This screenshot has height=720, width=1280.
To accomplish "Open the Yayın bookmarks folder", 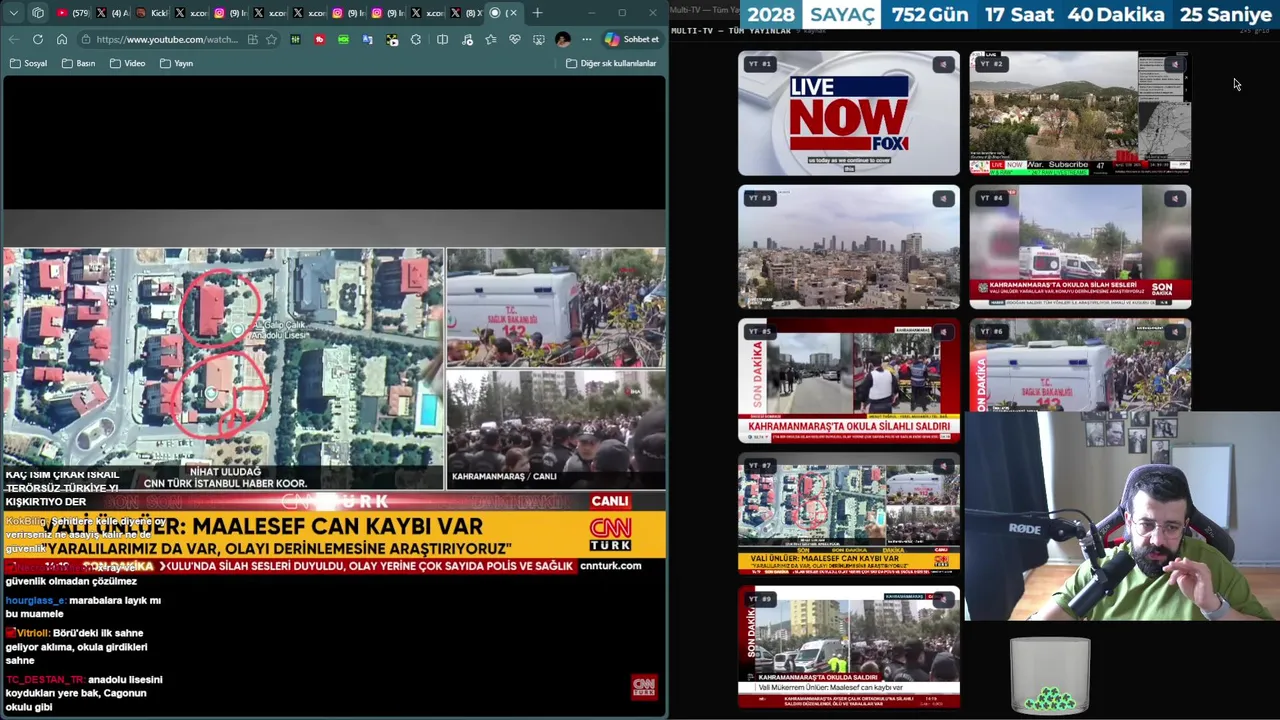I will (177, 63).
